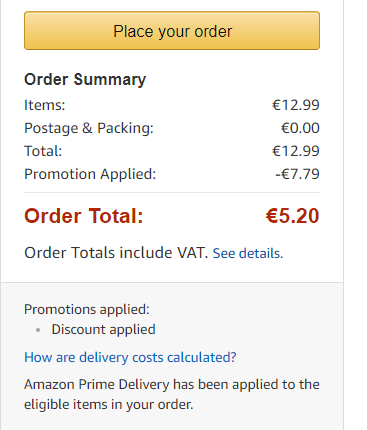Click the €5.20 order total amount
Screen dimensions: 367x430
tap(293, 216)
